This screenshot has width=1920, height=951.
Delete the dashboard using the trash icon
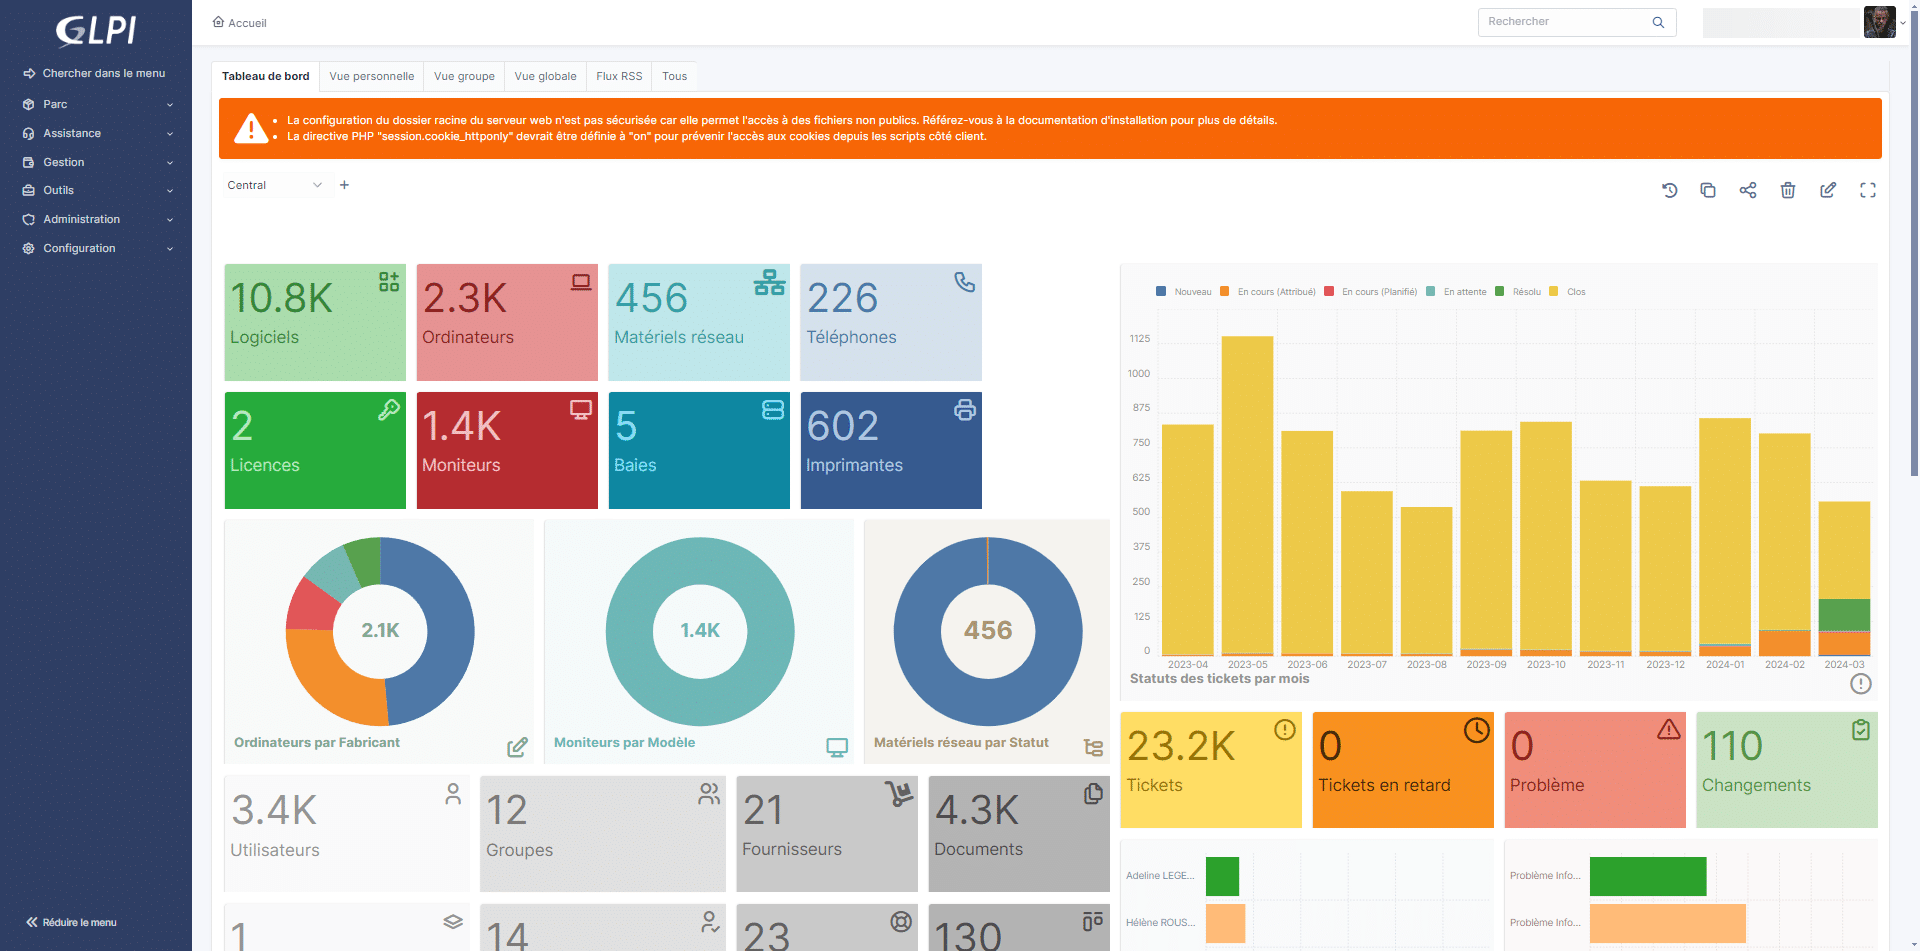pos(1788,190)
